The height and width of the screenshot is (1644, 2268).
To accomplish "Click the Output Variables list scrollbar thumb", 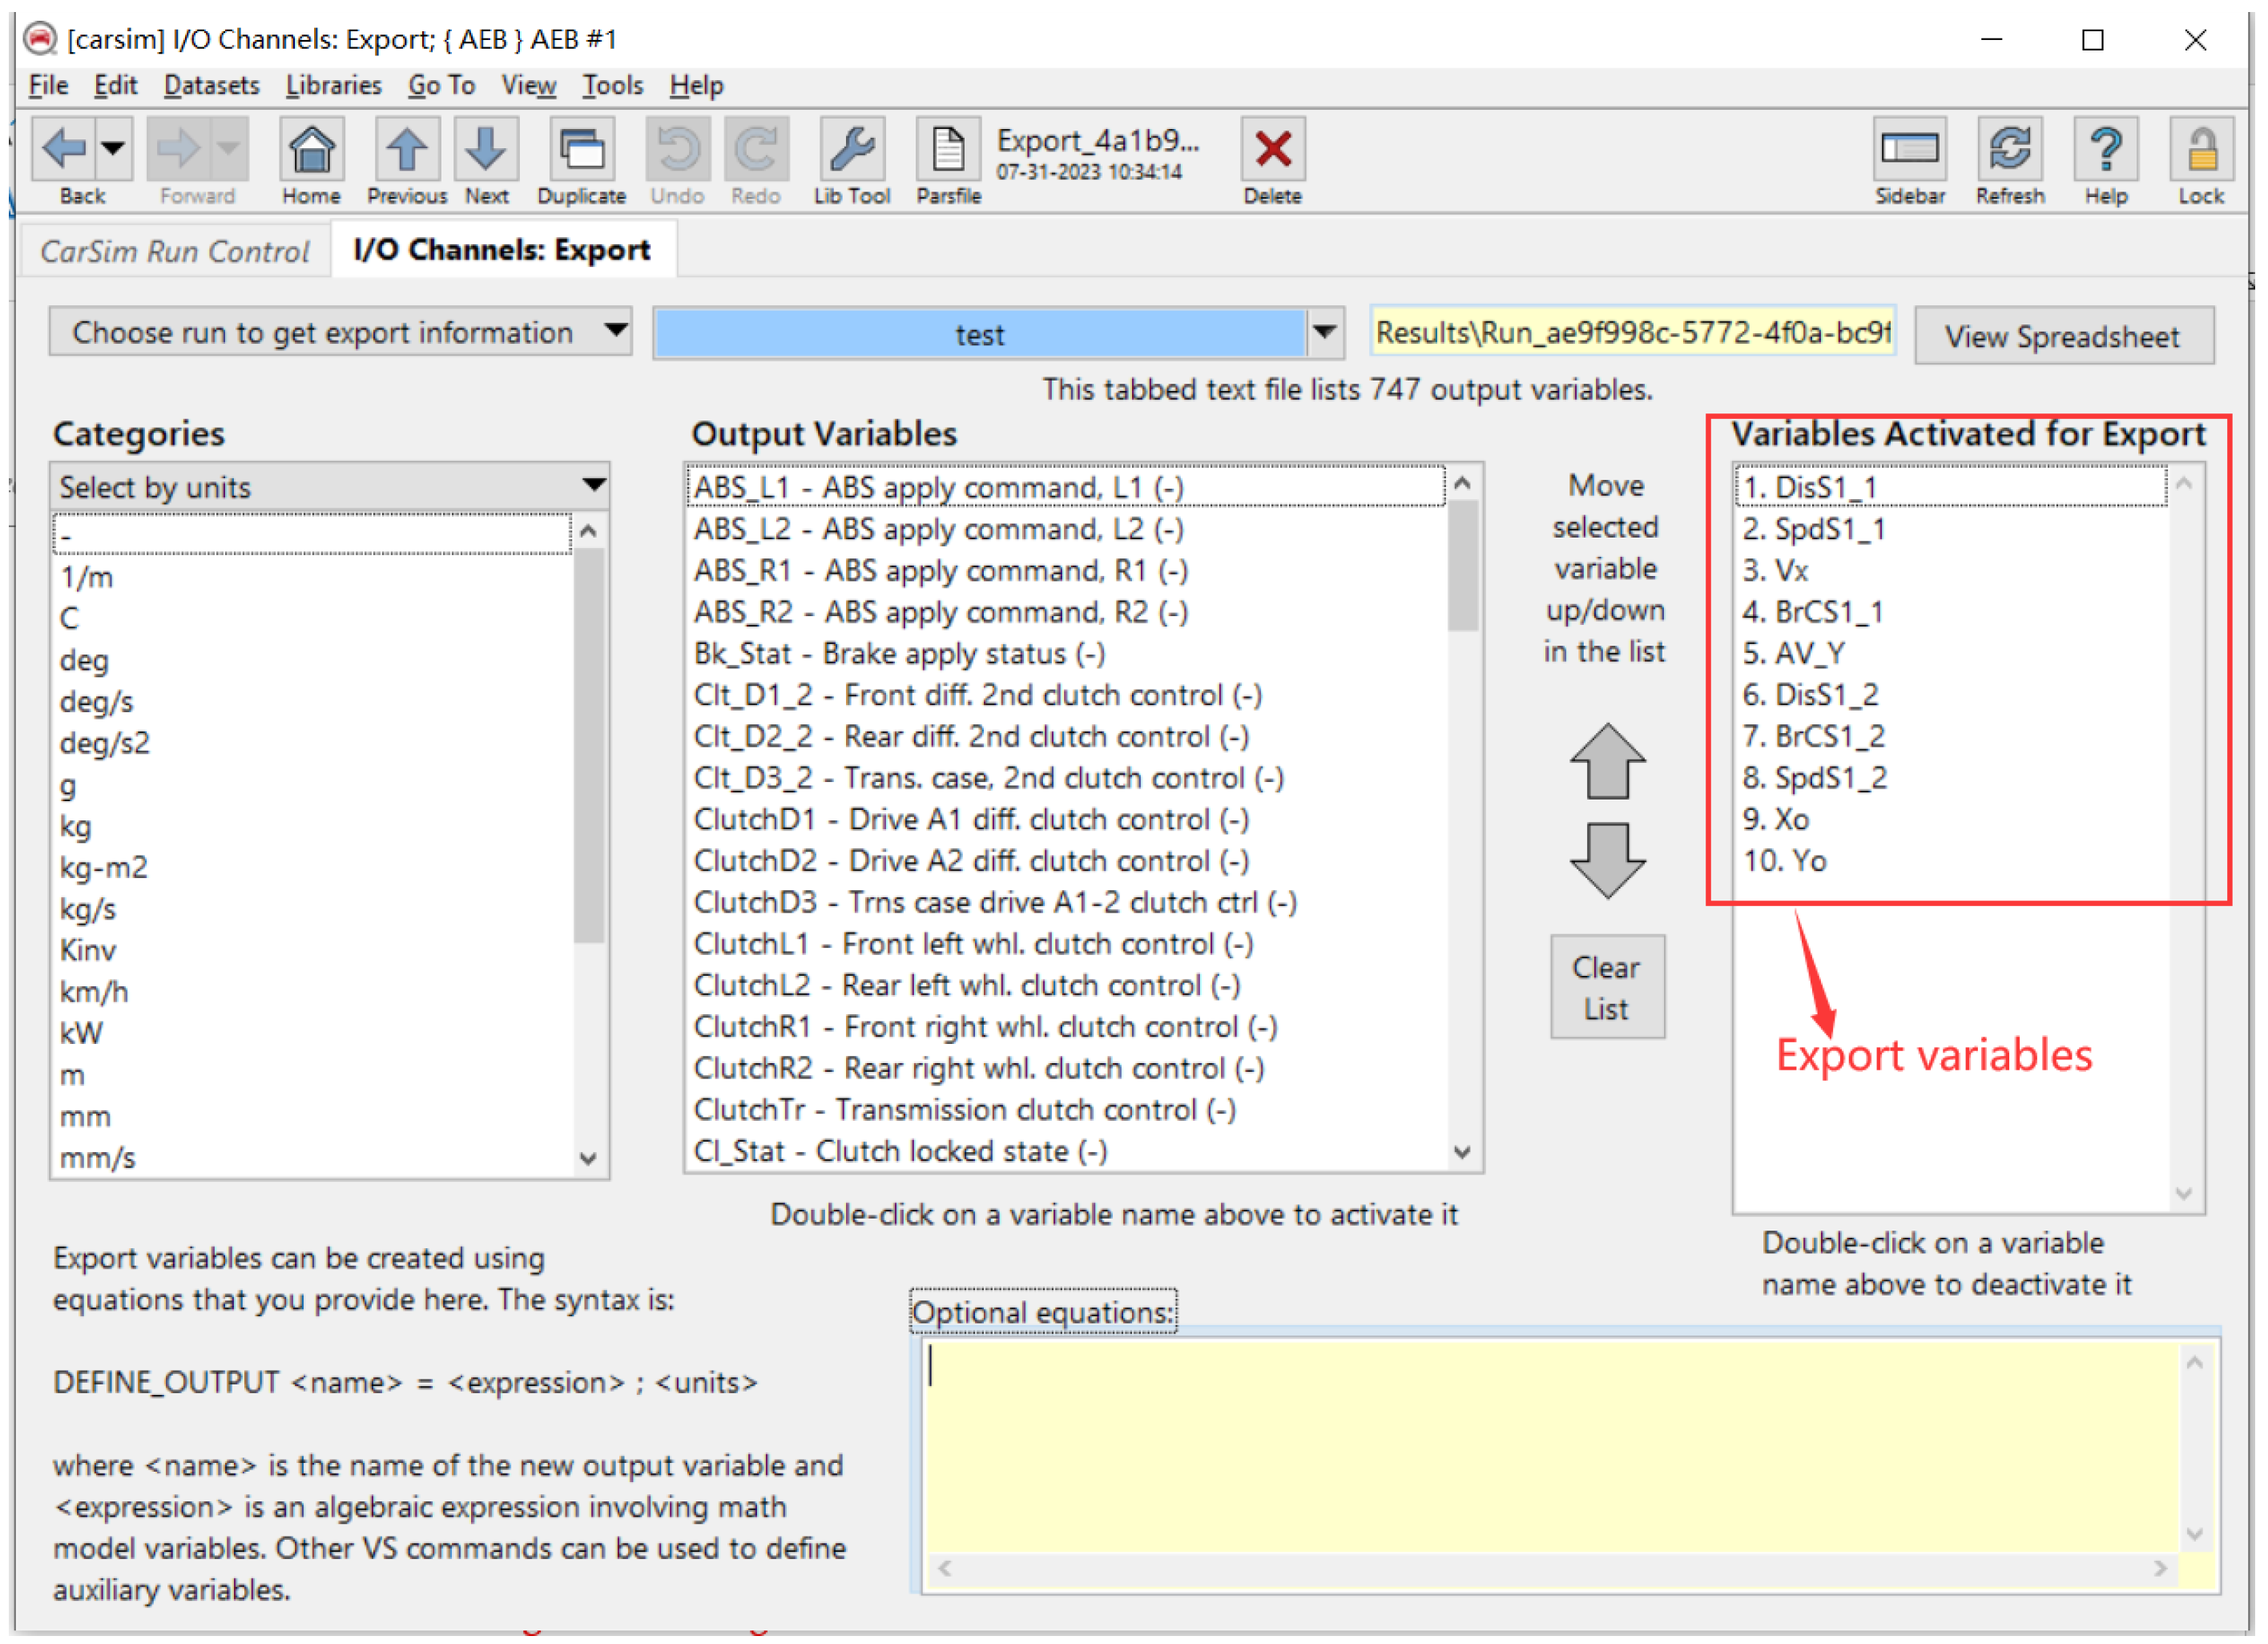I will [x=1463, y=566].
